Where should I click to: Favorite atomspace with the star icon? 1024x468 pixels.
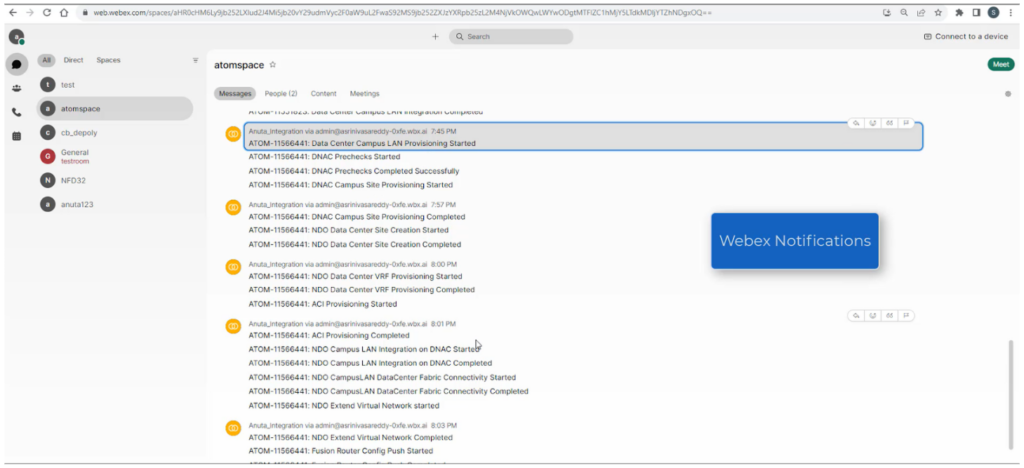click(x=273, y=65)
